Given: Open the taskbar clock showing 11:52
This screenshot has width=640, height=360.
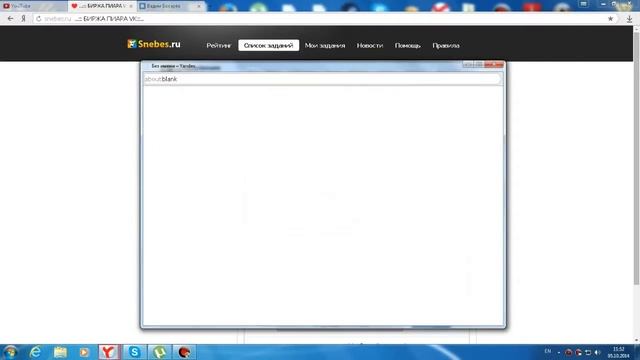Looking at the screenshot, I should (x=619, y=352).
